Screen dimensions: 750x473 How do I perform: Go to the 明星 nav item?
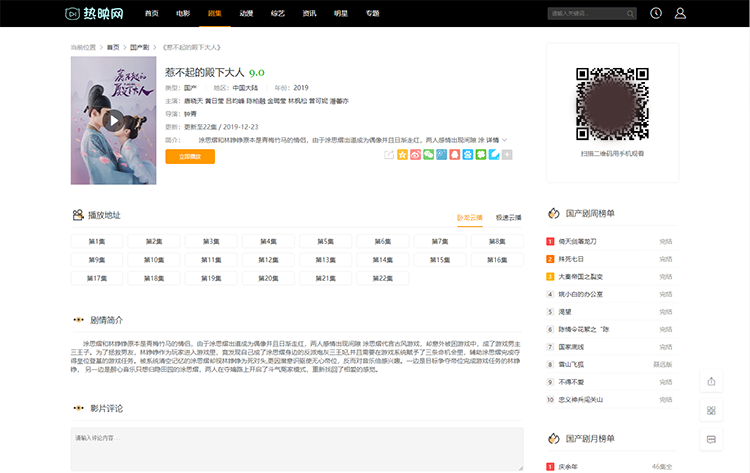pyautogui.click(x=341, y=13)
